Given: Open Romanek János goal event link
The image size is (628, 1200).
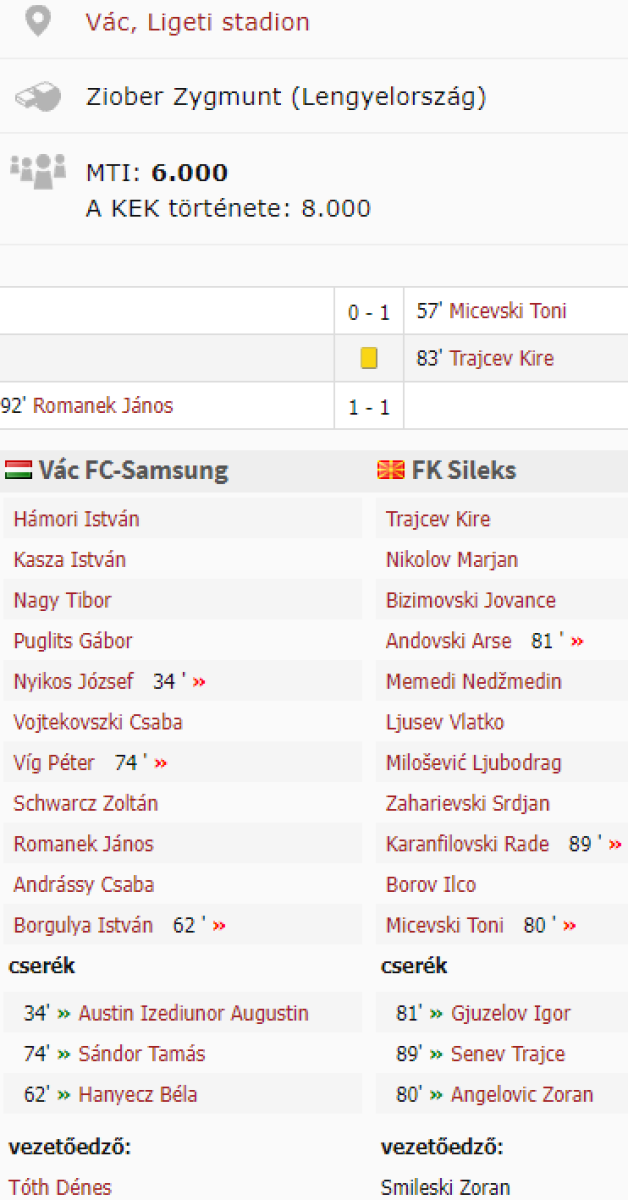Looking at the screenshot, I should pyautogui.click(x=117, y=406).
